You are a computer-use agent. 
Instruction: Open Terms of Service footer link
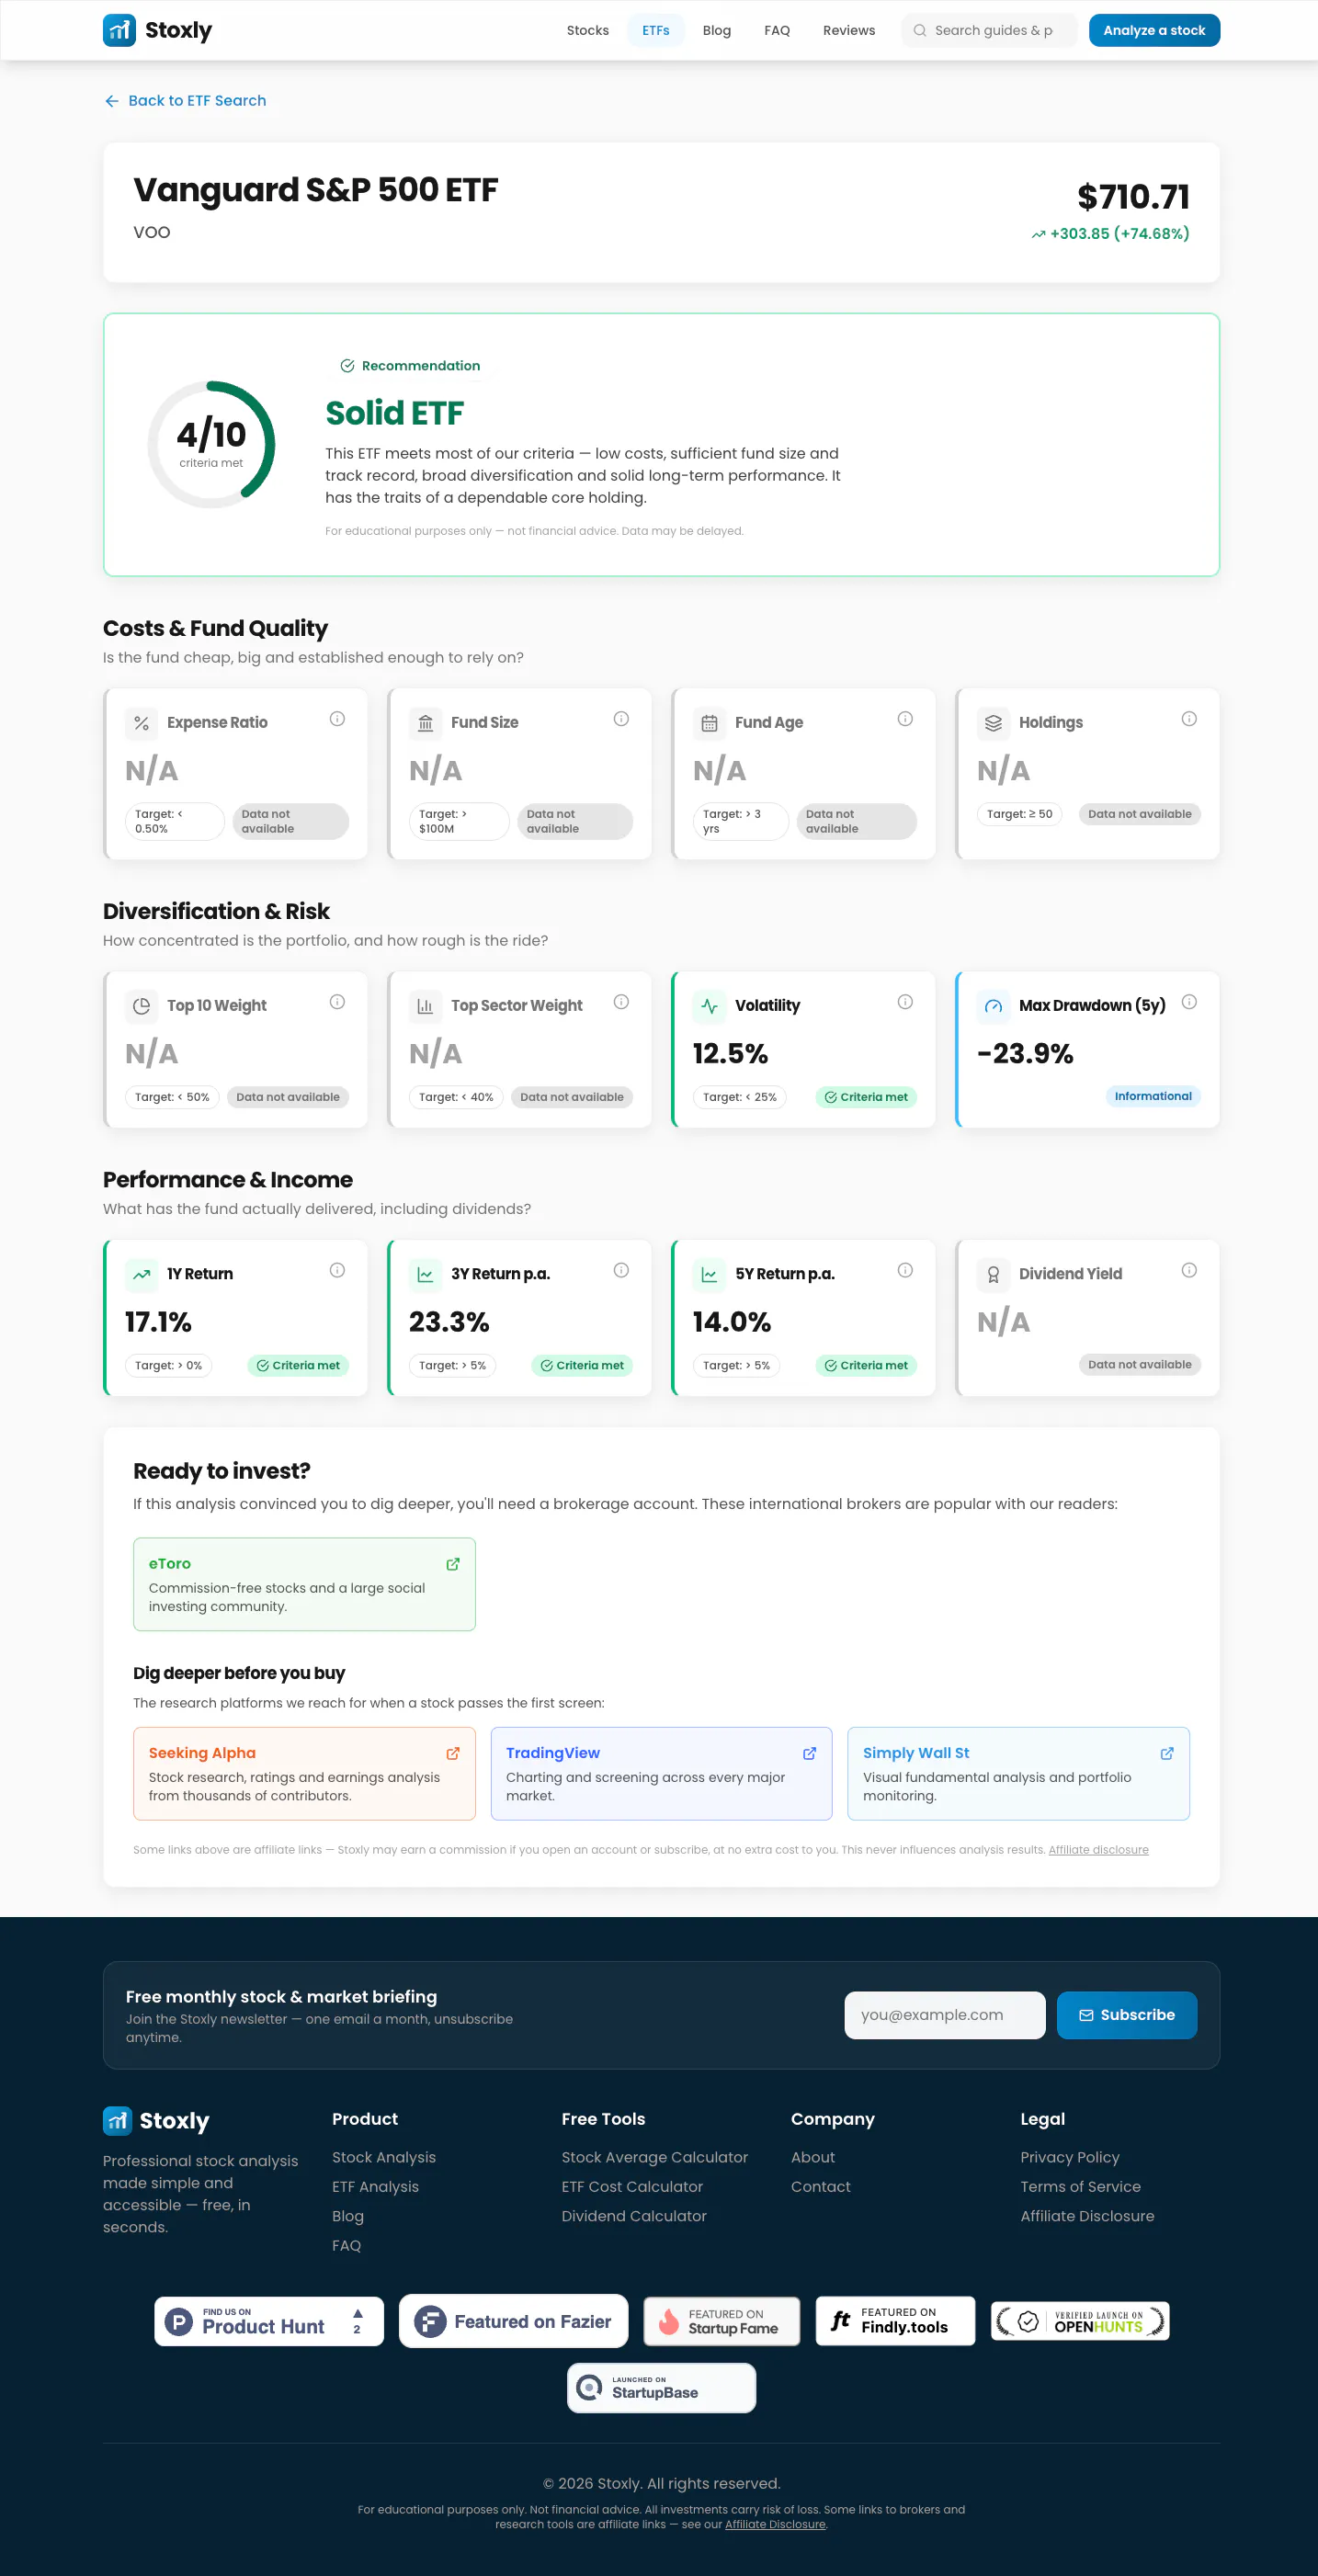[1080, 2187]
